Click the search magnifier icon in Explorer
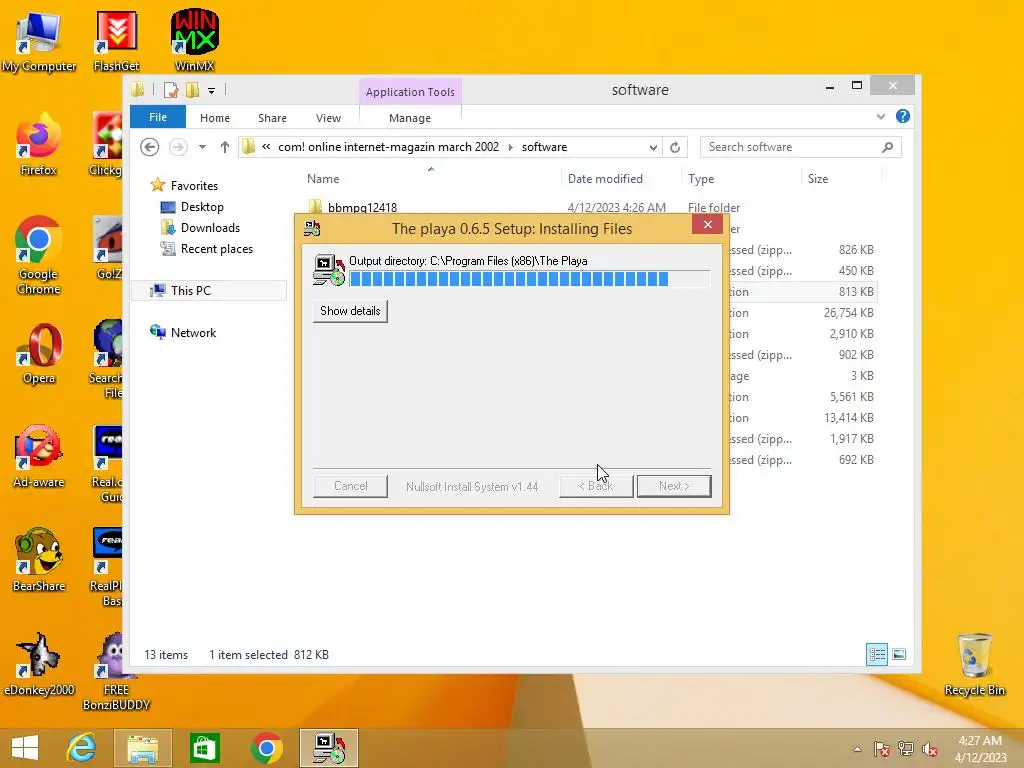 coord(887,147)
